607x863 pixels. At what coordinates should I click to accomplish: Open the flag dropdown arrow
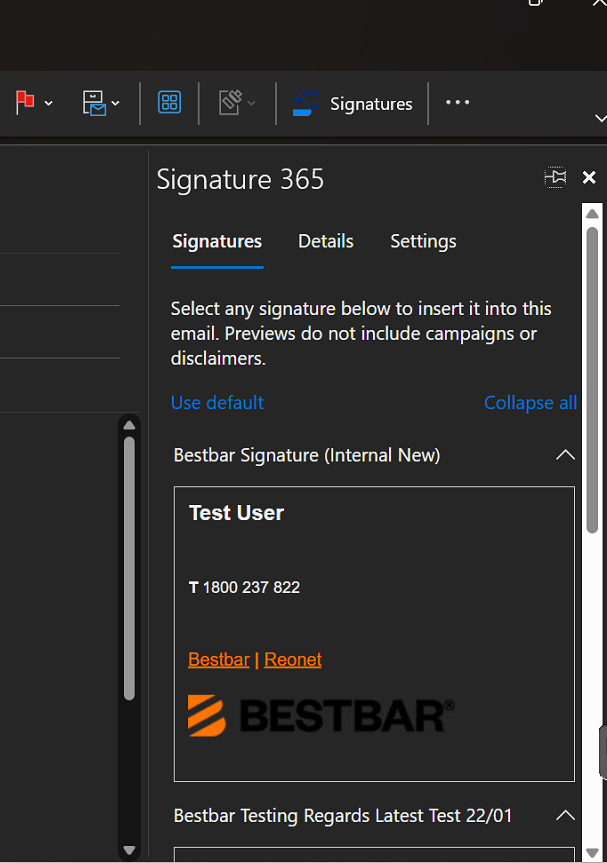tap(48, 103)
